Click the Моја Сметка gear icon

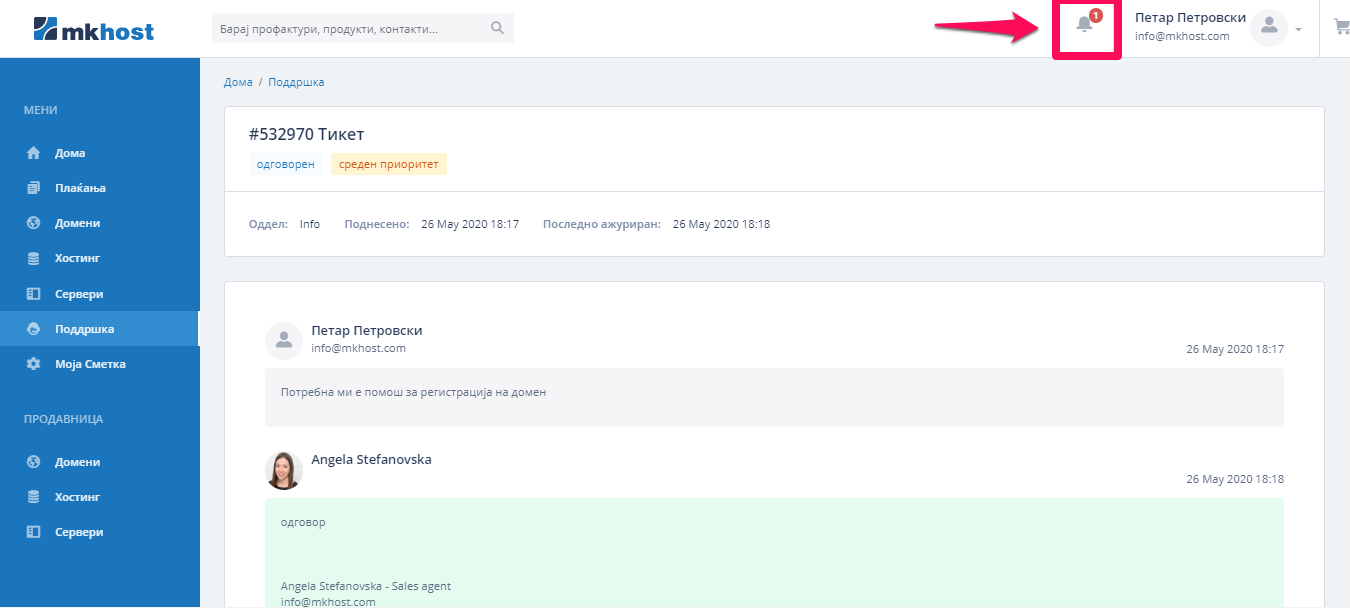pos(33,364)
